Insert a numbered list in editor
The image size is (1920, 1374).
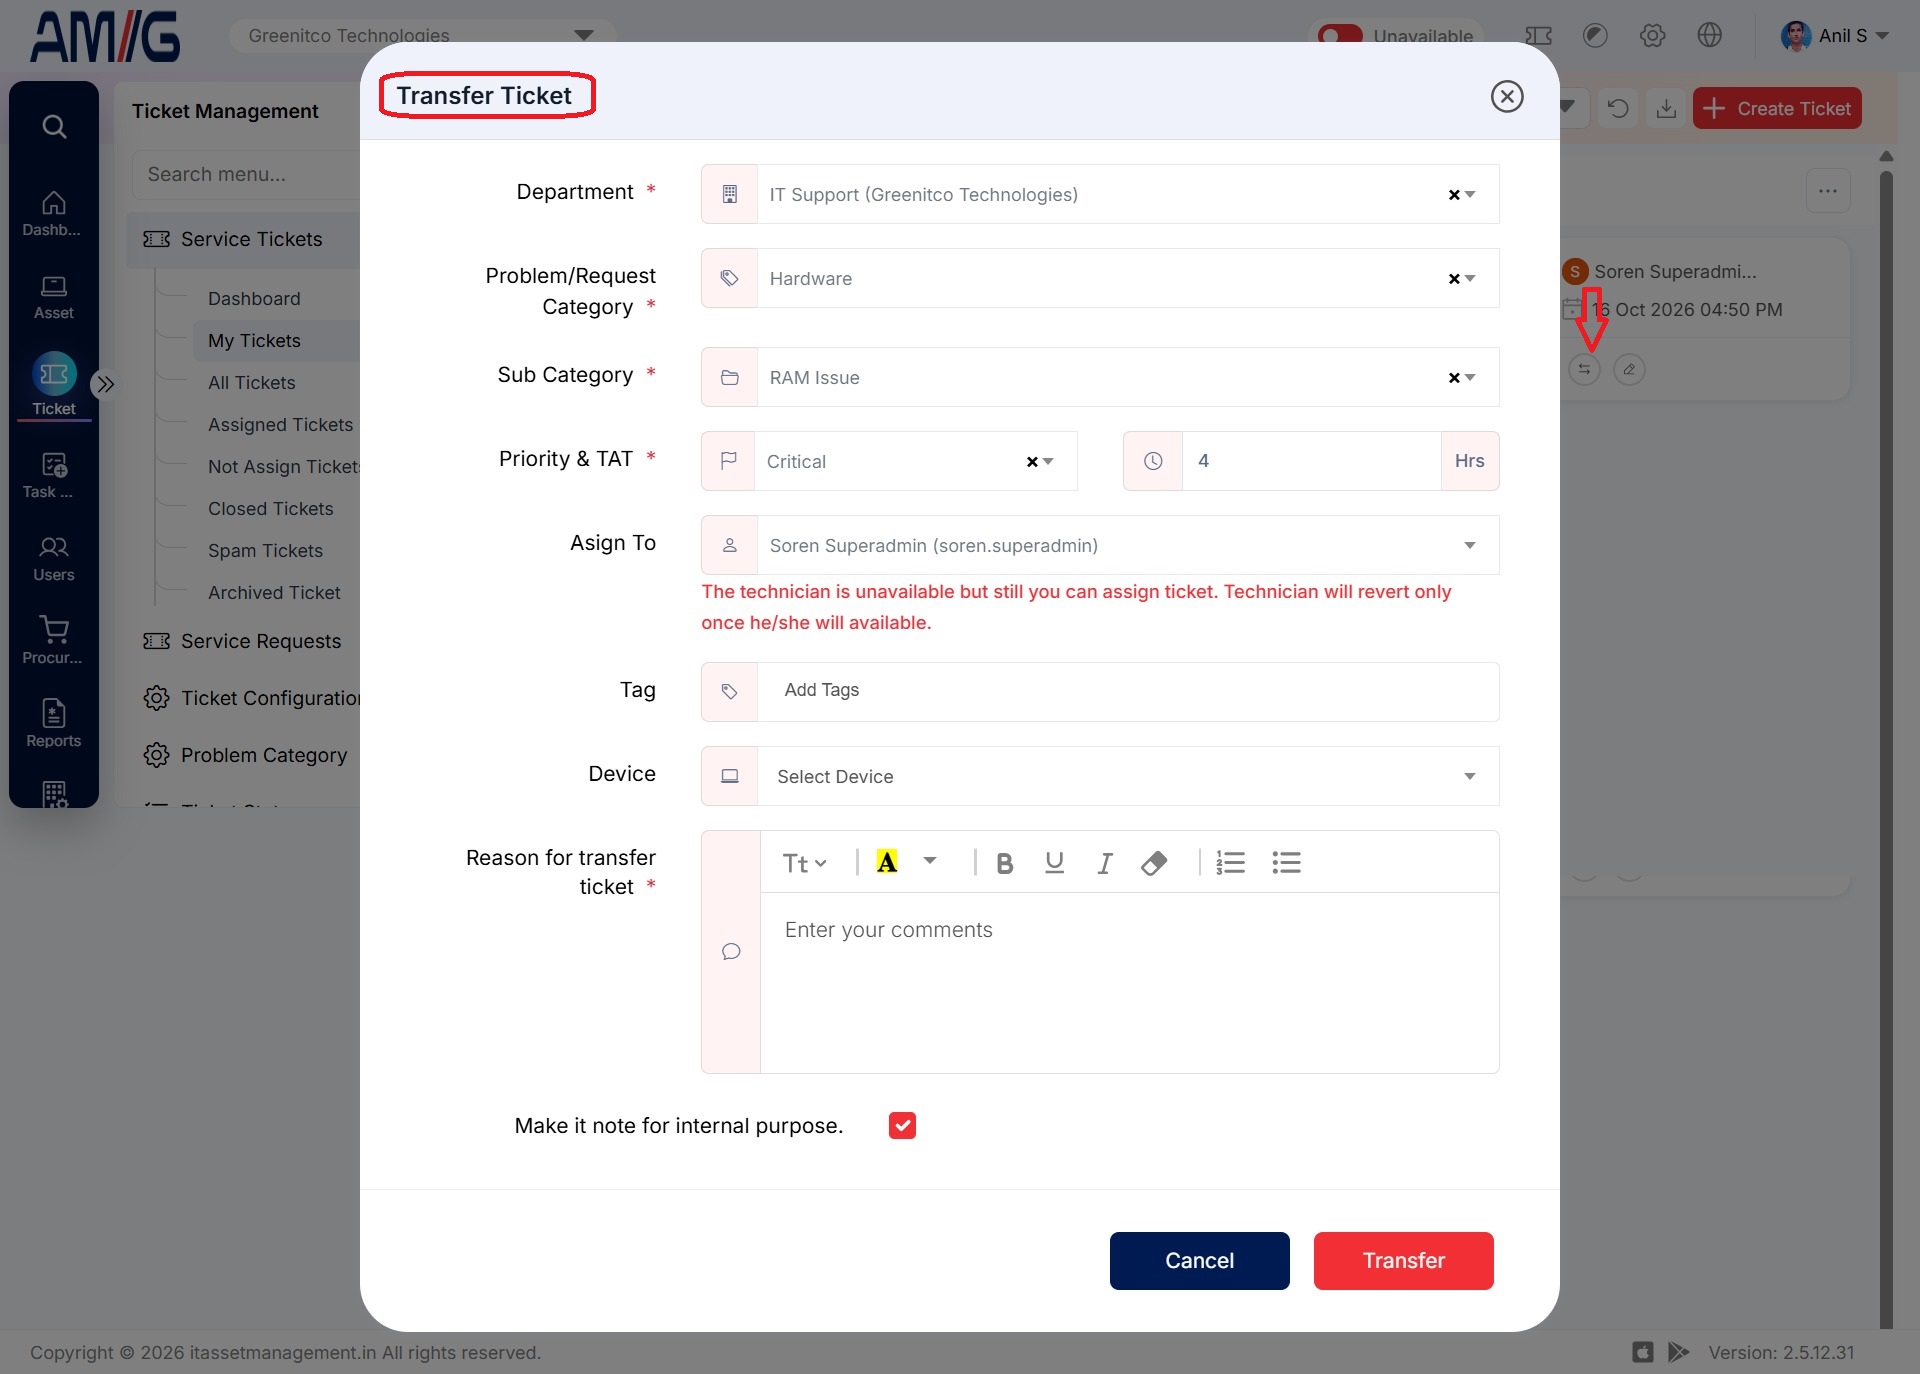(1230, 863)
